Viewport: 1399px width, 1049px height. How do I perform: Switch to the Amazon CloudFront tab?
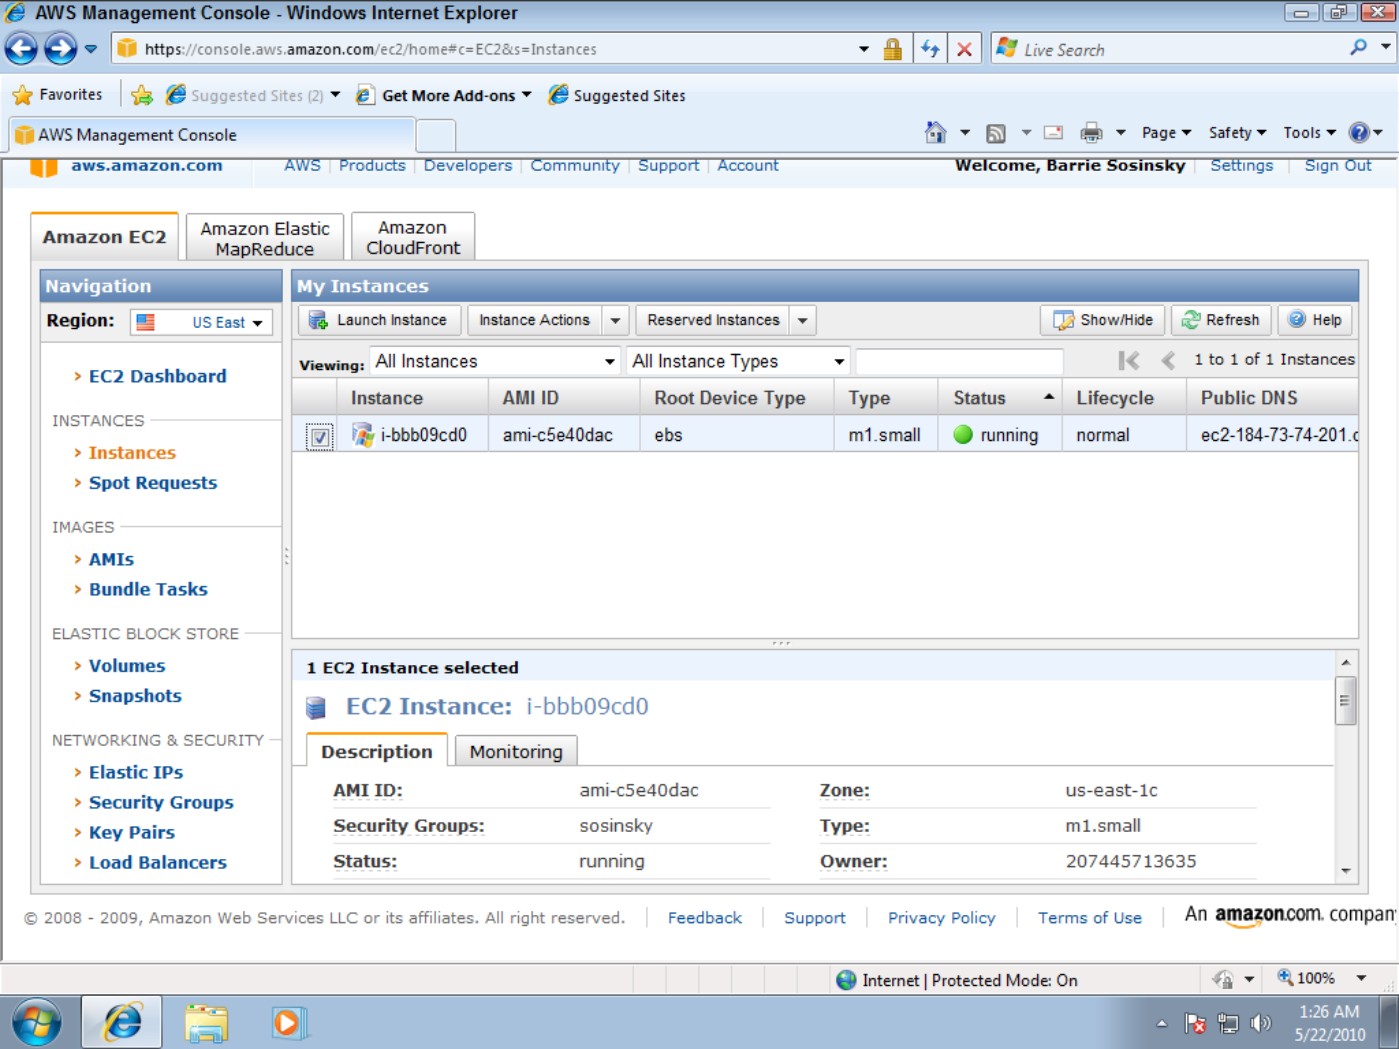point(413,238)
